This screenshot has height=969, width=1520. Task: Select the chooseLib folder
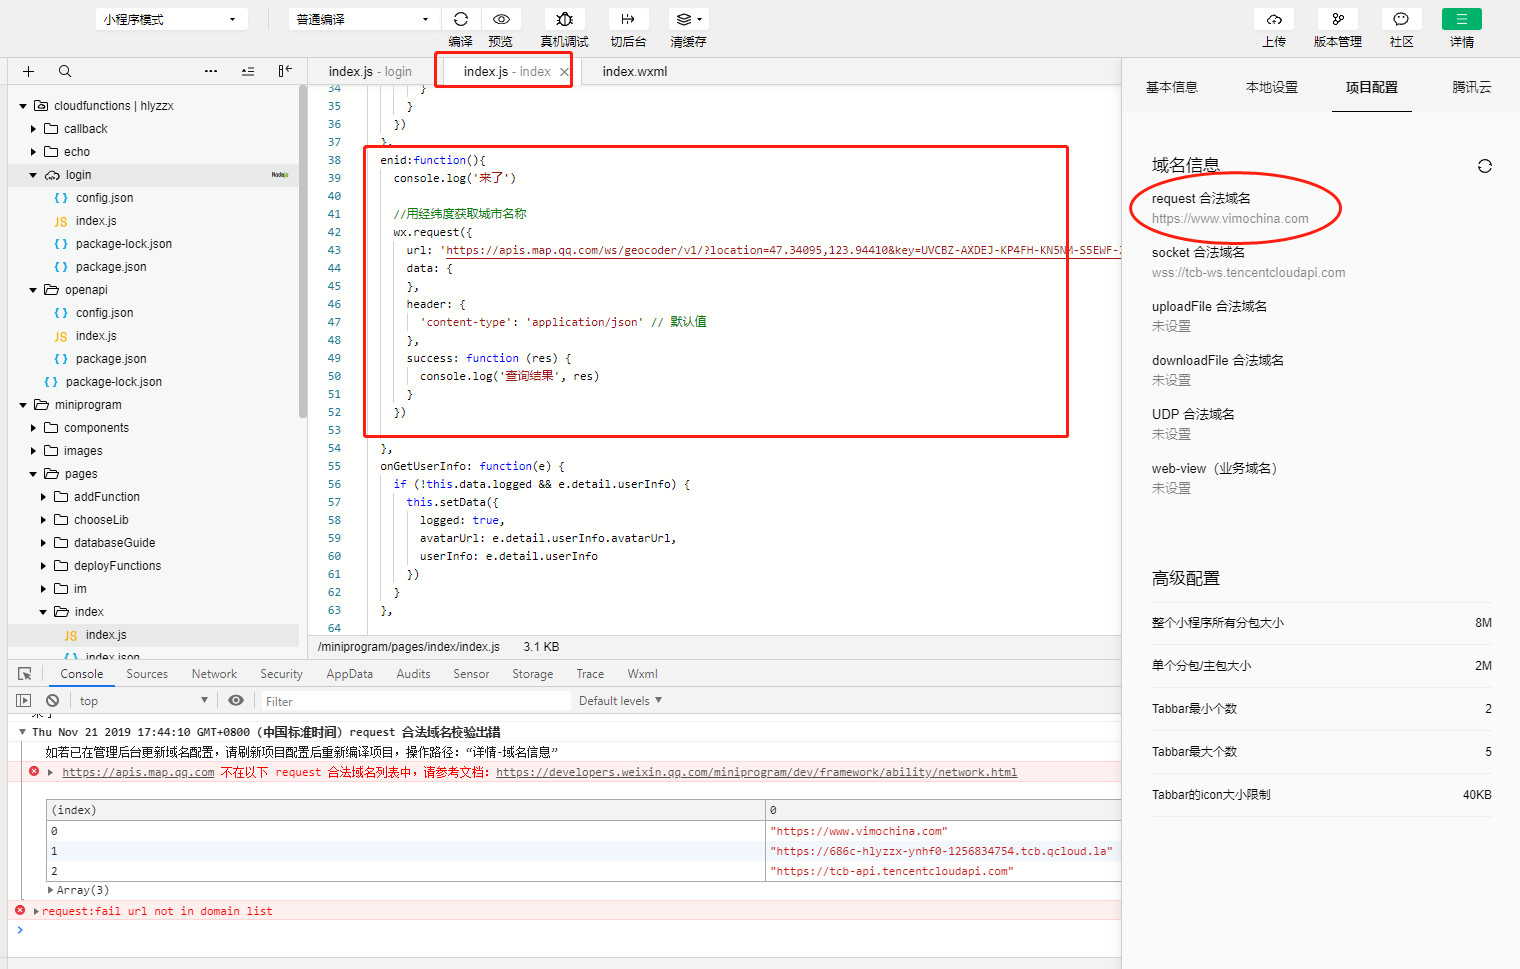[x=101, y=520]
